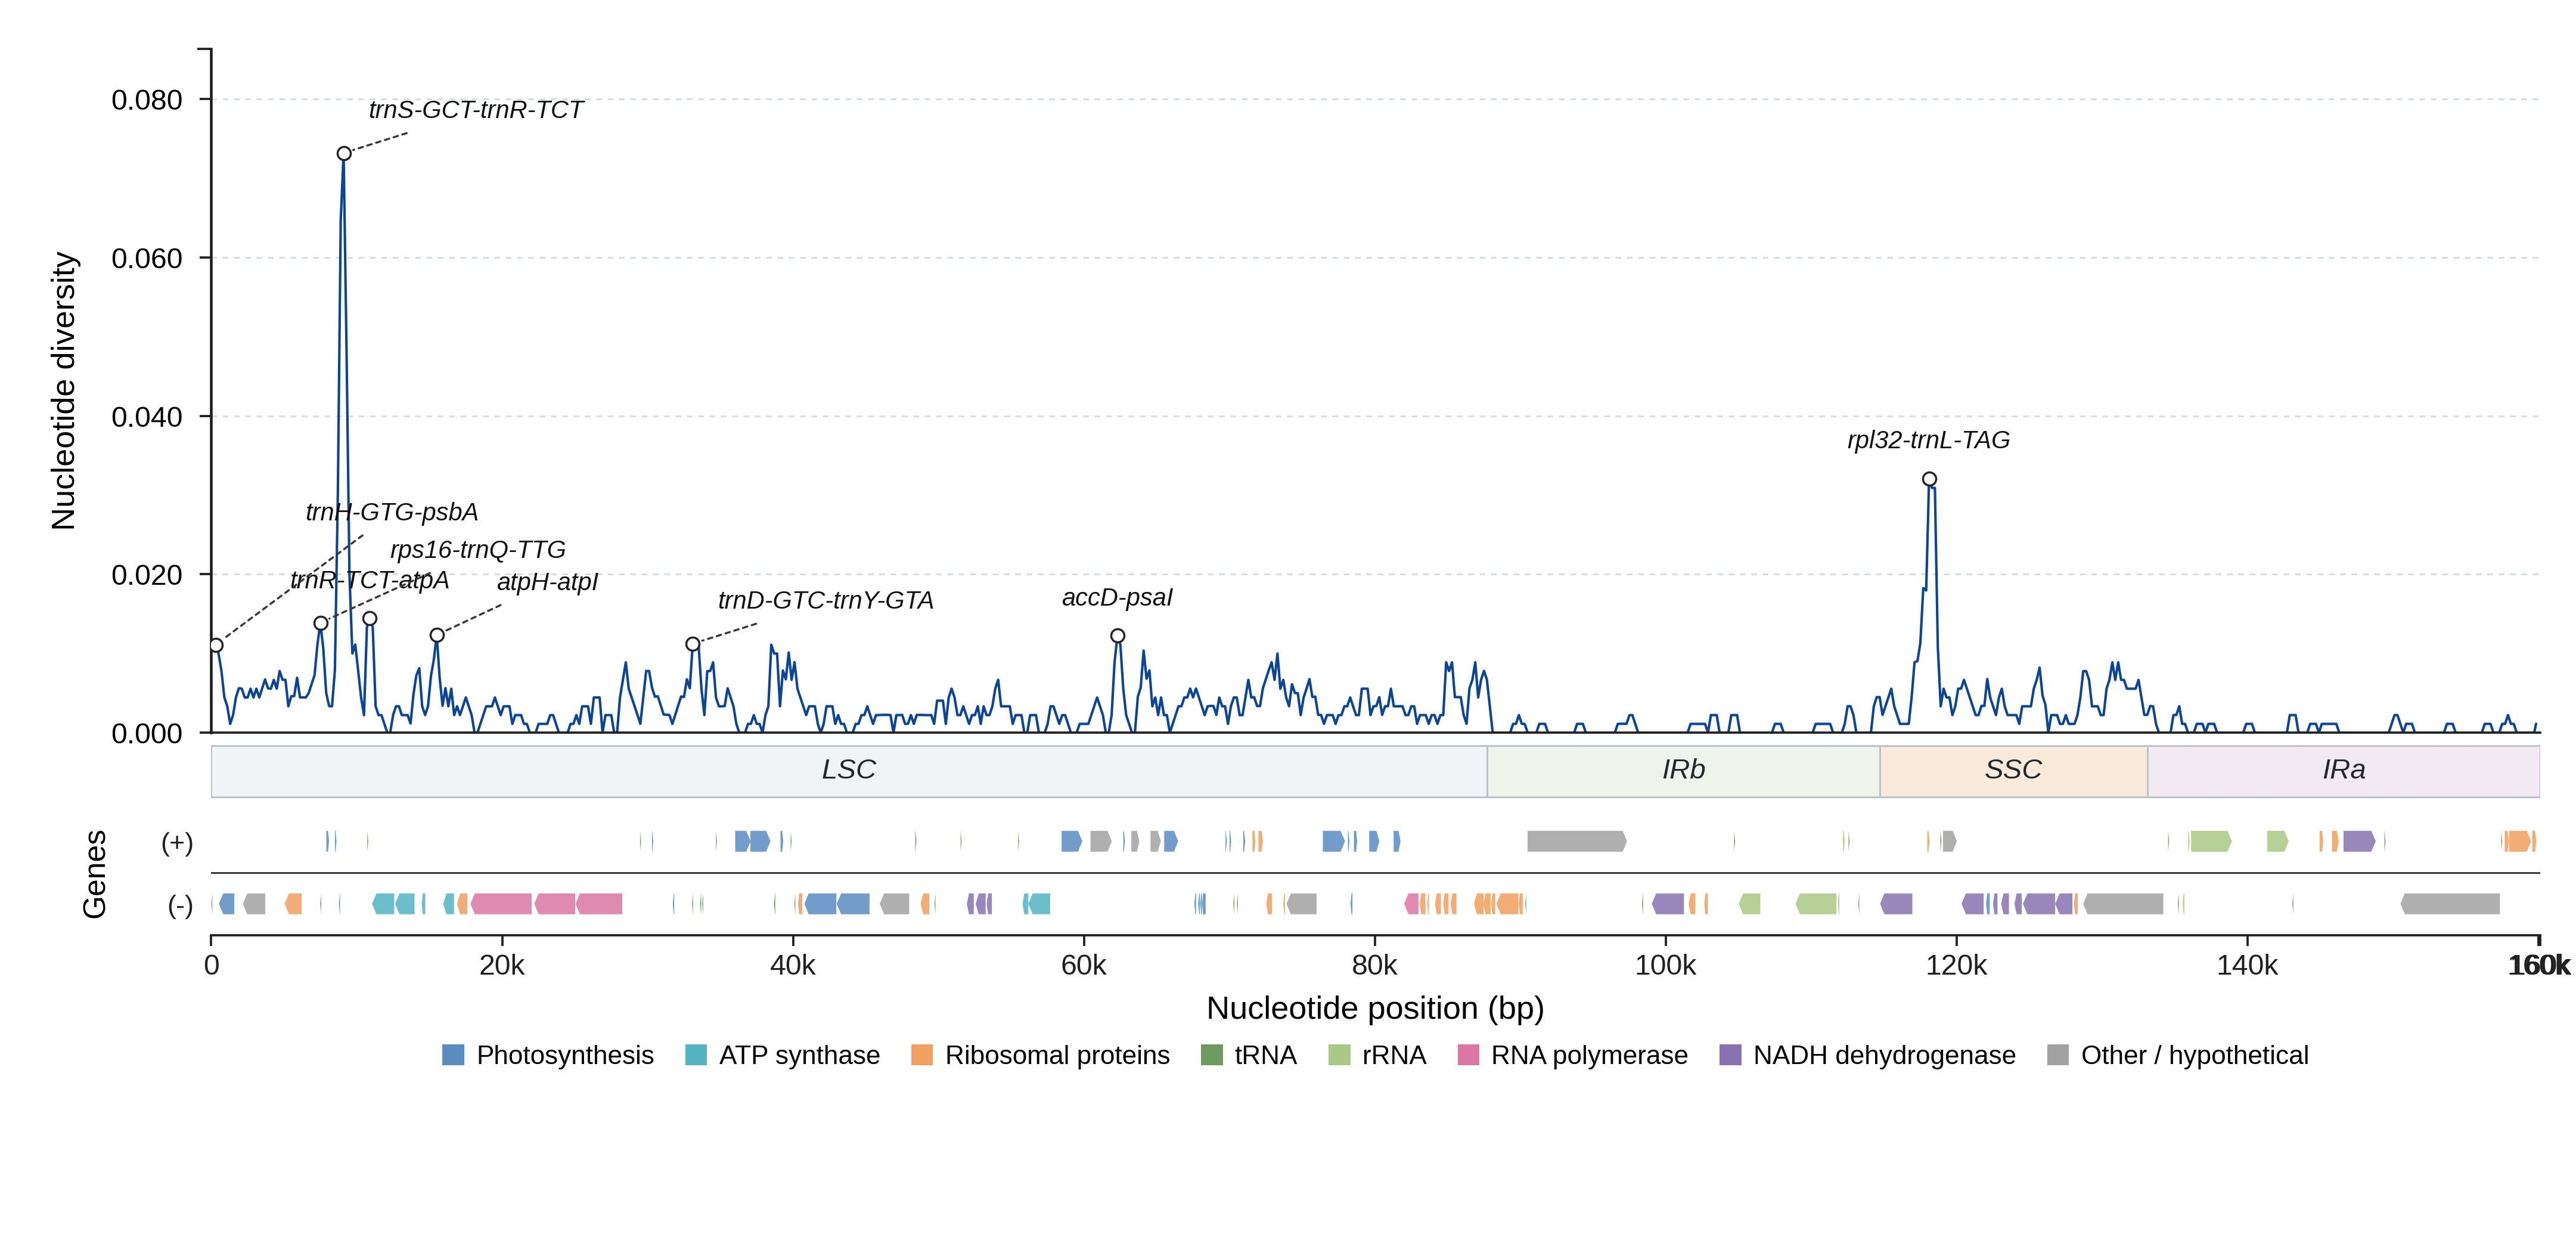
Task: Click the rps16-trnQ-TTG annotation label
Action: [478, 549]
